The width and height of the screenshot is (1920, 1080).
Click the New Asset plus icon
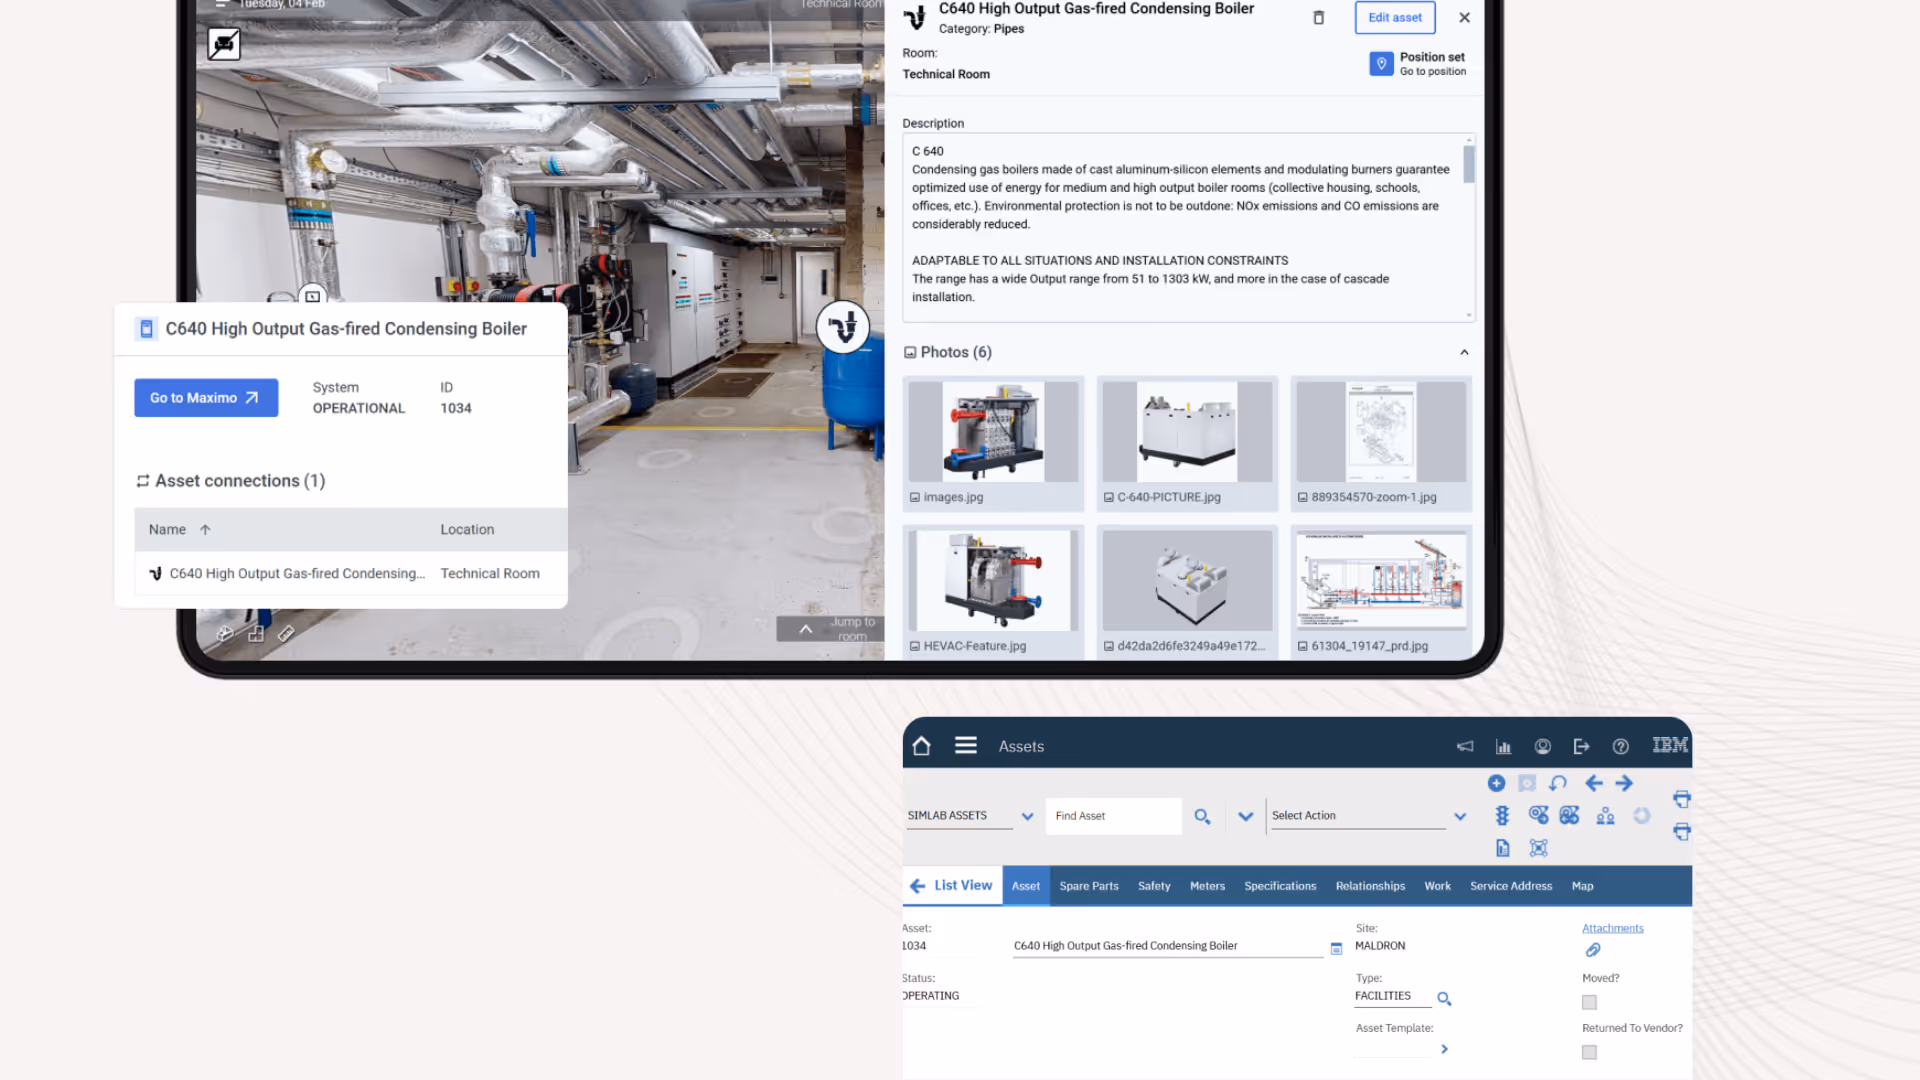[x=1496, y=784]
